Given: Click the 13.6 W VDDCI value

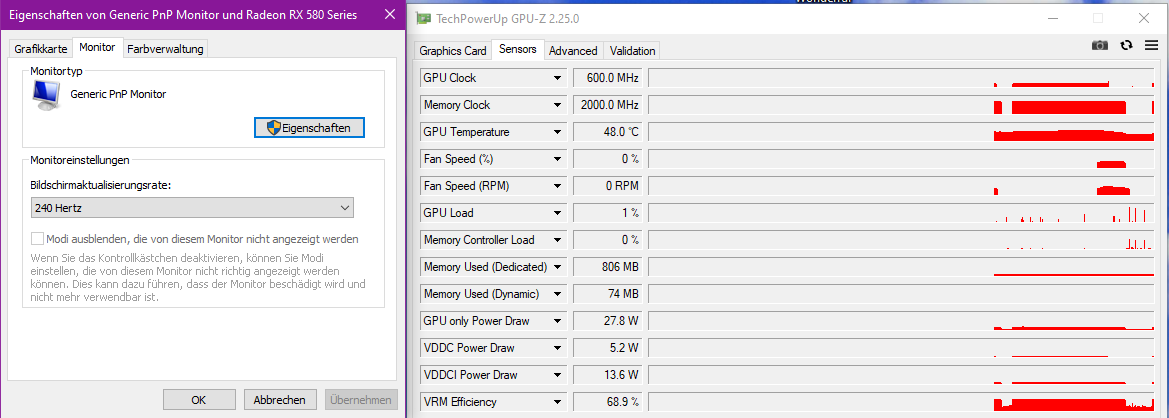Looking at the screenshot, I should (608, 375).
